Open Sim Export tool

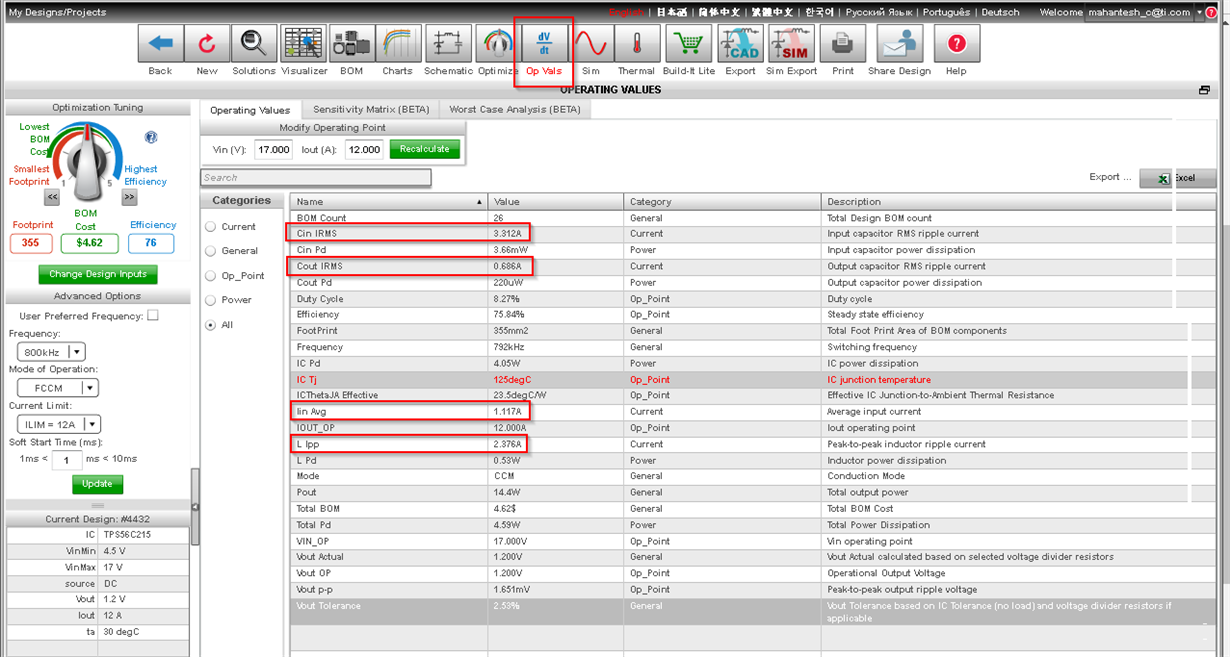[x=792, y=44]
